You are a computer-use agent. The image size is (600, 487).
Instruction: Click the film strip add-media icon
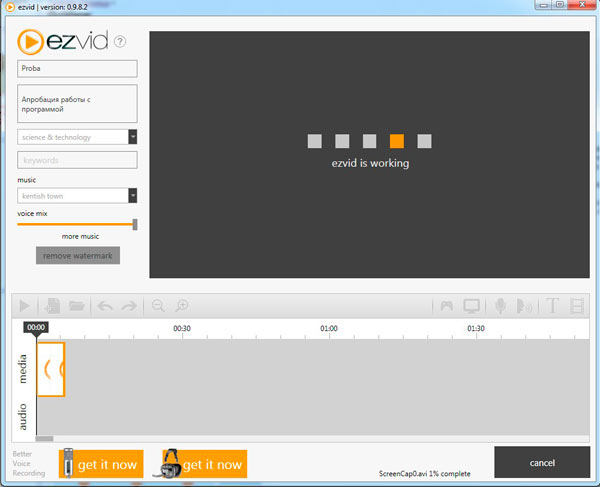pos(576,306)
